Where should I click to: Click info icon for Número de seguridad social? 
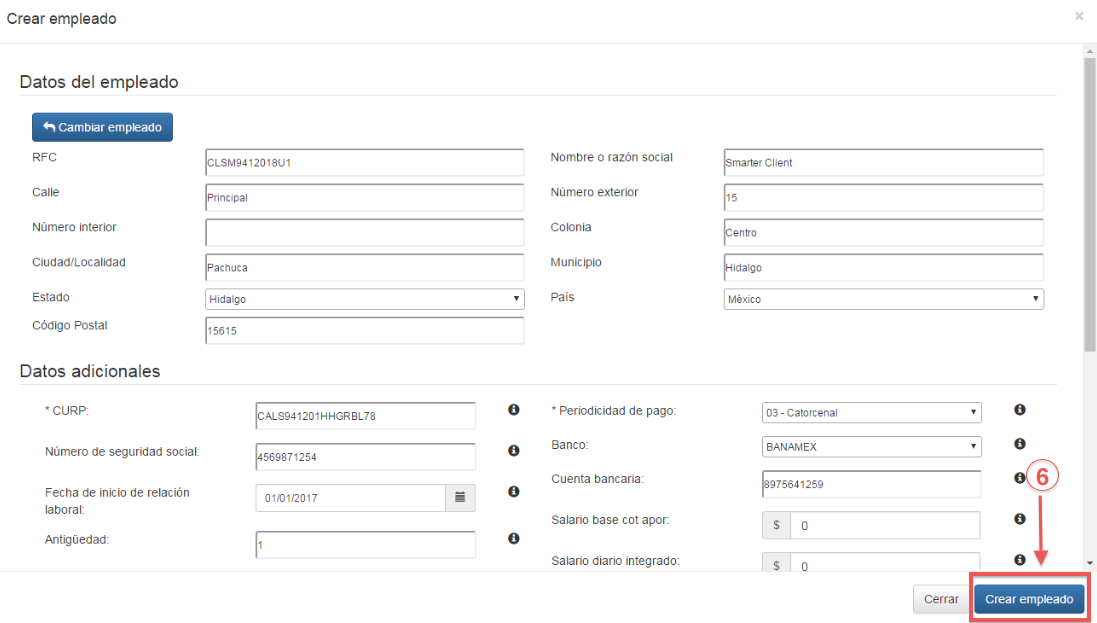point(514,451)
